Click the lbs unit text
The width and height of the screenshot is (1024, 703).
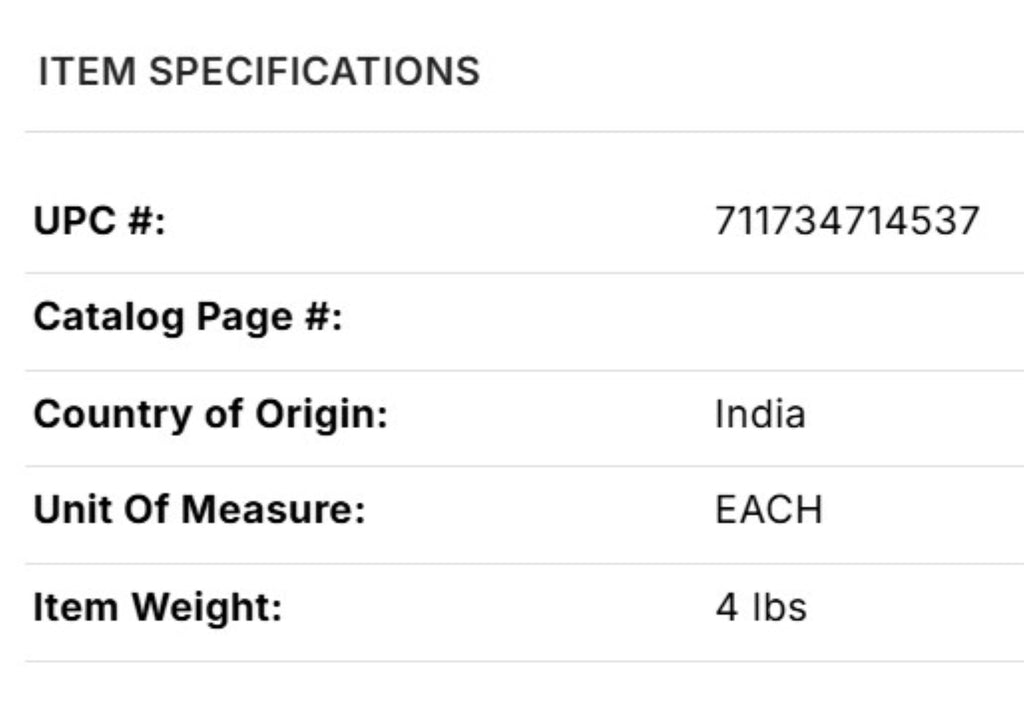[x=778, y=607]
